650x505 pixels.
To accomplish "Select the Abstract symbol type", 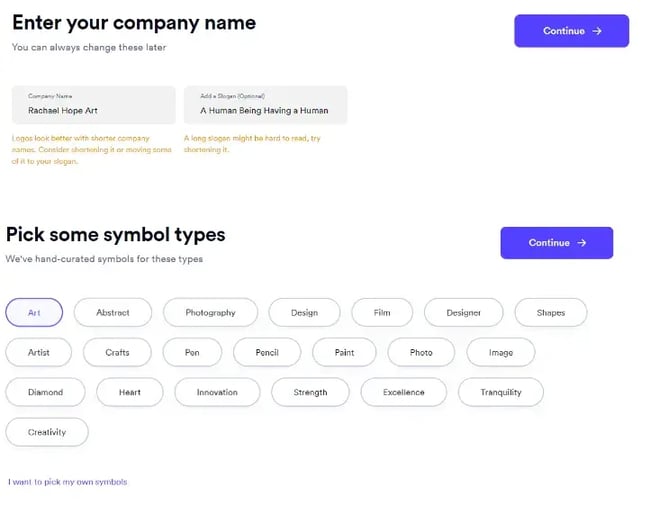I will [x=113, y=313].
